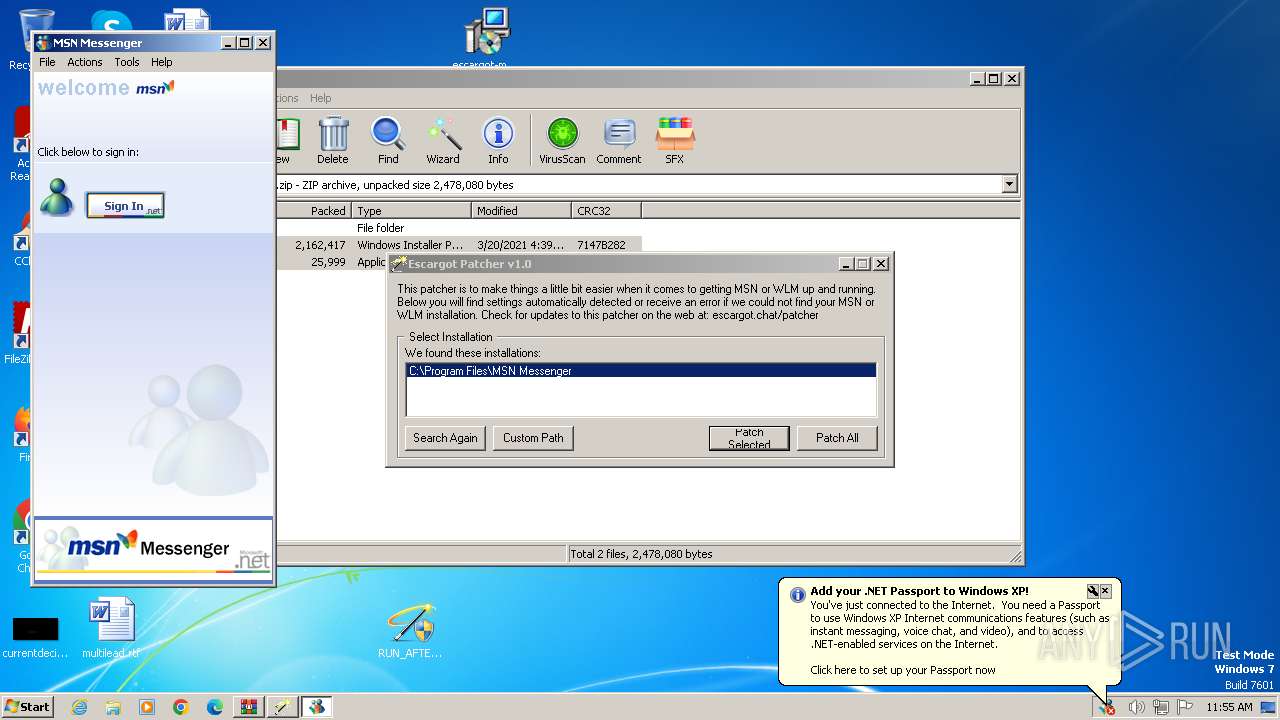Create an SFX self-extracting archive
Image resolution: width=1280 pixels, height=720 pixels.
click(675, 140)
